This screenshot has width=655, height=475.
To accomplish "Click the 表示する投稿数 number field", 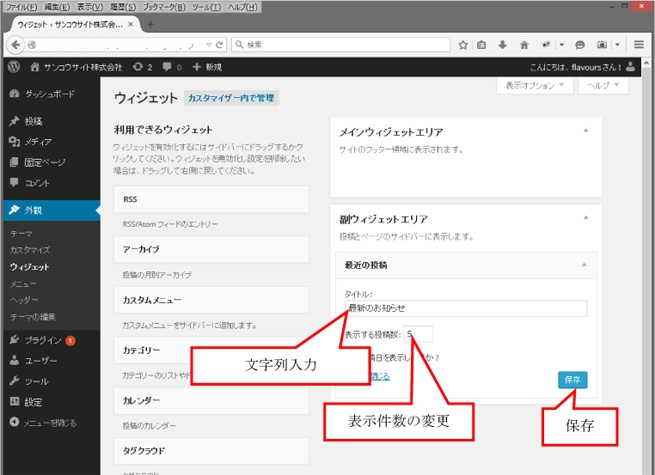I will pos(418,334).
